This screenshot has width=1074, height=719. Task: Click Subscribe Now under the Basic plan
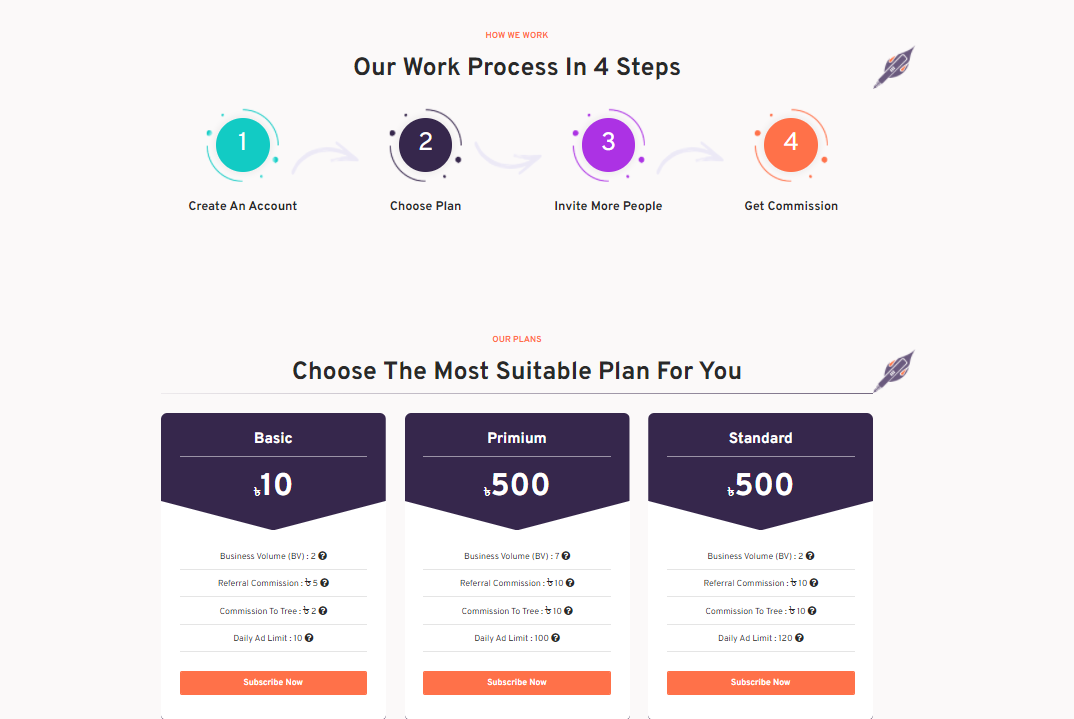[273, 683]
